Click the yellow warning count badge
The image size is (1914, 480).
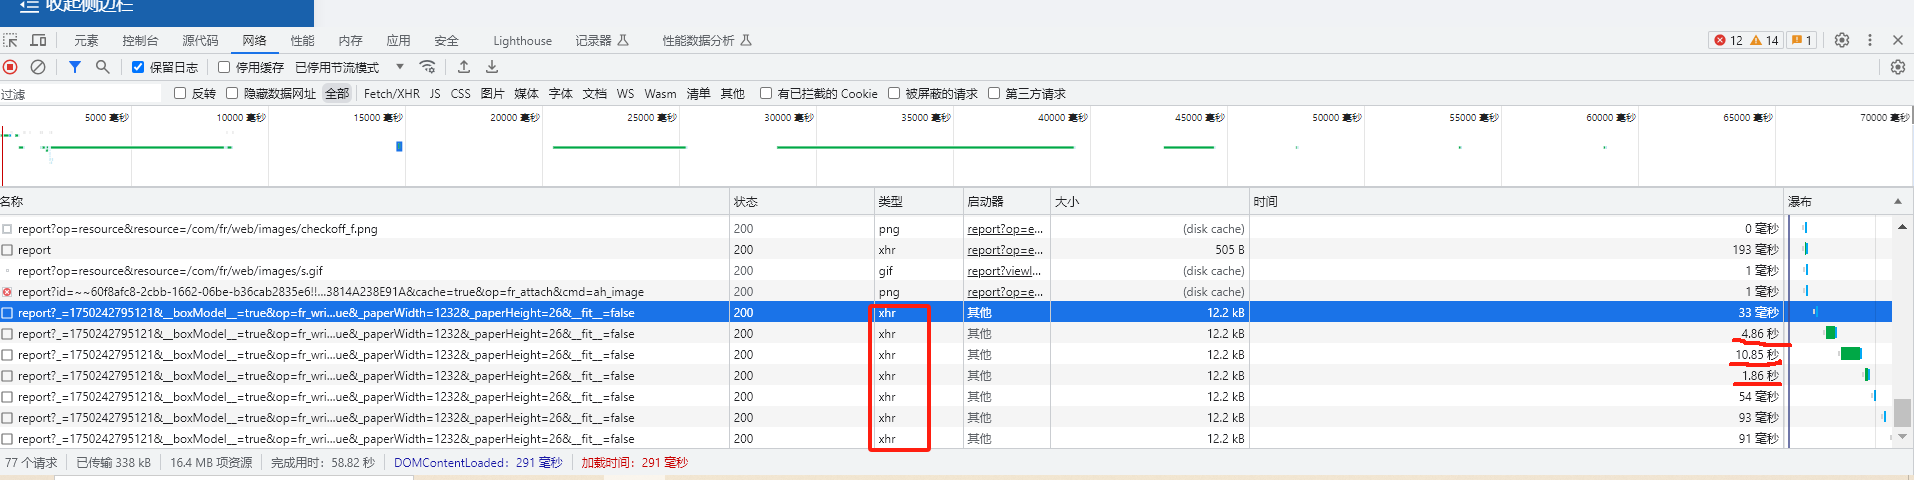click(1764, 40)
